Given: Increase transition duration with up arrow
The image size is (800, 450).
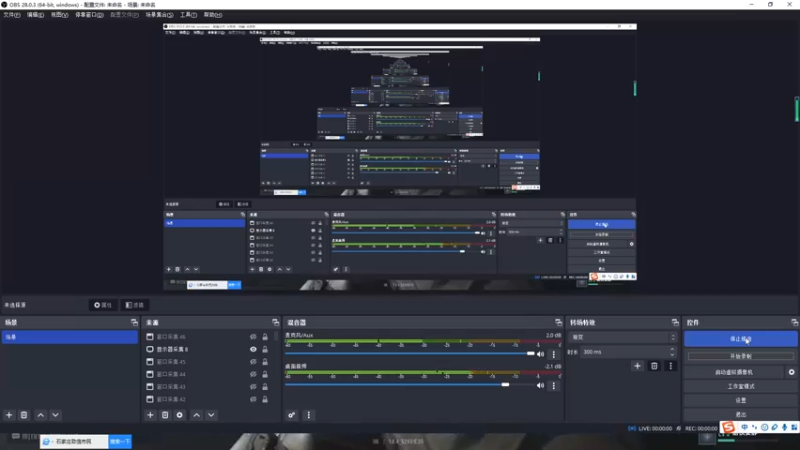Looking at the screenshot, I should pyautogui.click(x=672, y=349).
